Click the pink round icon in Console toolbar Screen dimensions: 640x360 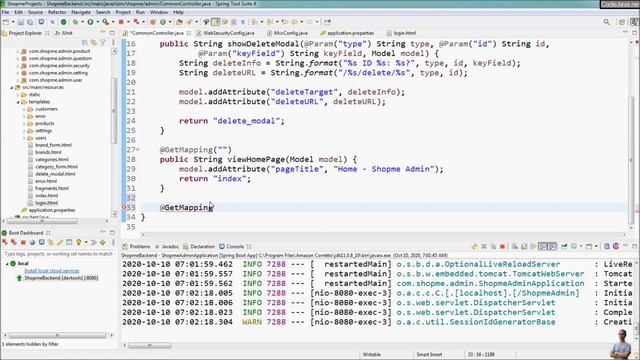(616, 247)
